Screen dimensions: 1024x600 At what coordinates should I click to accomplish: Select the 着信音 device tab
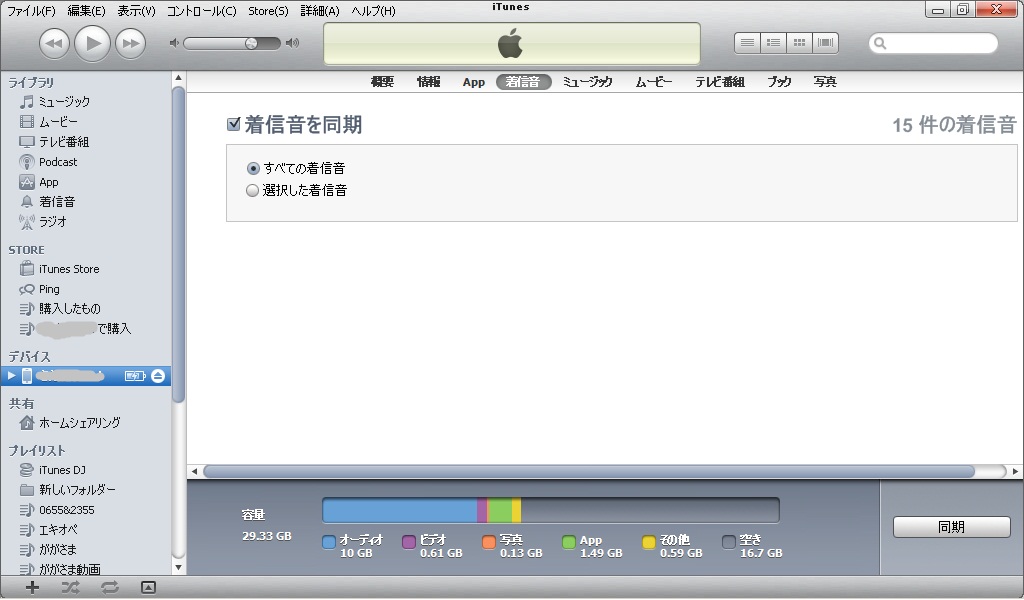coord(524,82)
